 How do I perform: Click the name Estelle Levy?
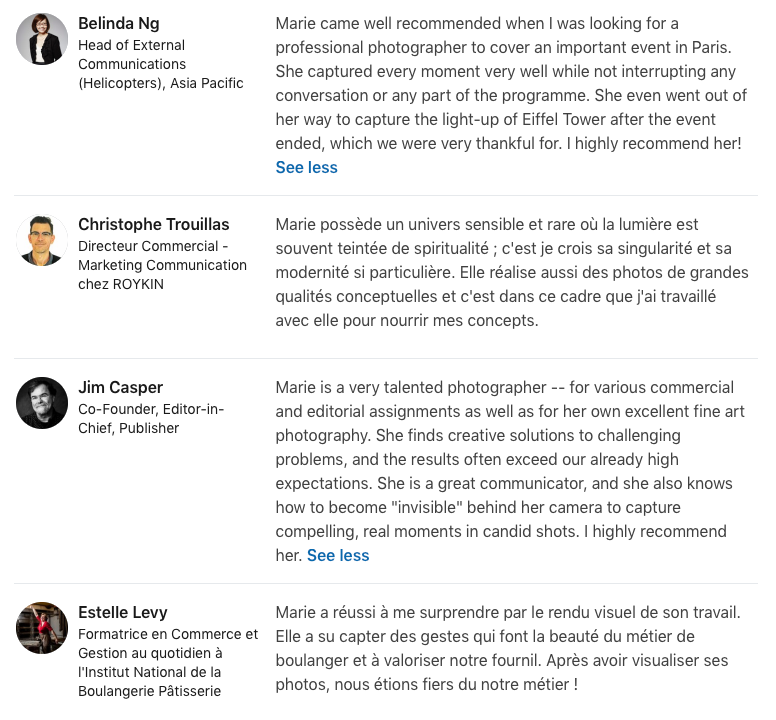pos(123,612)
